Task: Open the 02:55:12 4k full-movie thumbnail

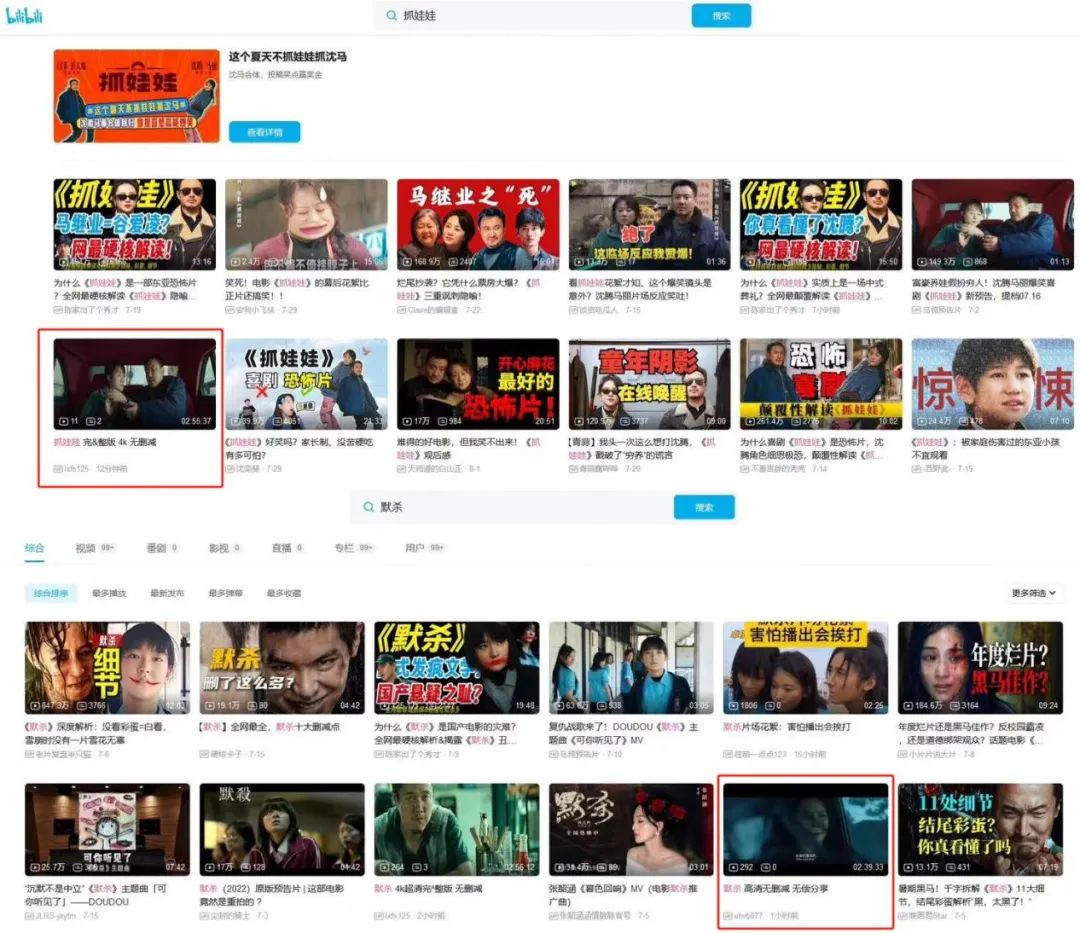Action: point(457,829)
